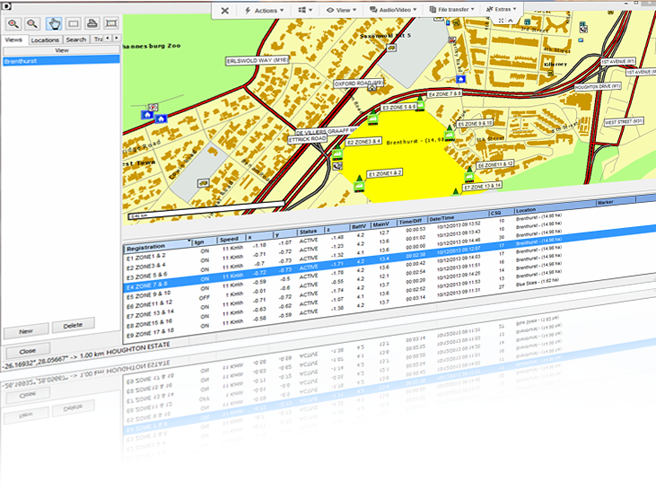Switch to the Search tab

pos(76,40)
